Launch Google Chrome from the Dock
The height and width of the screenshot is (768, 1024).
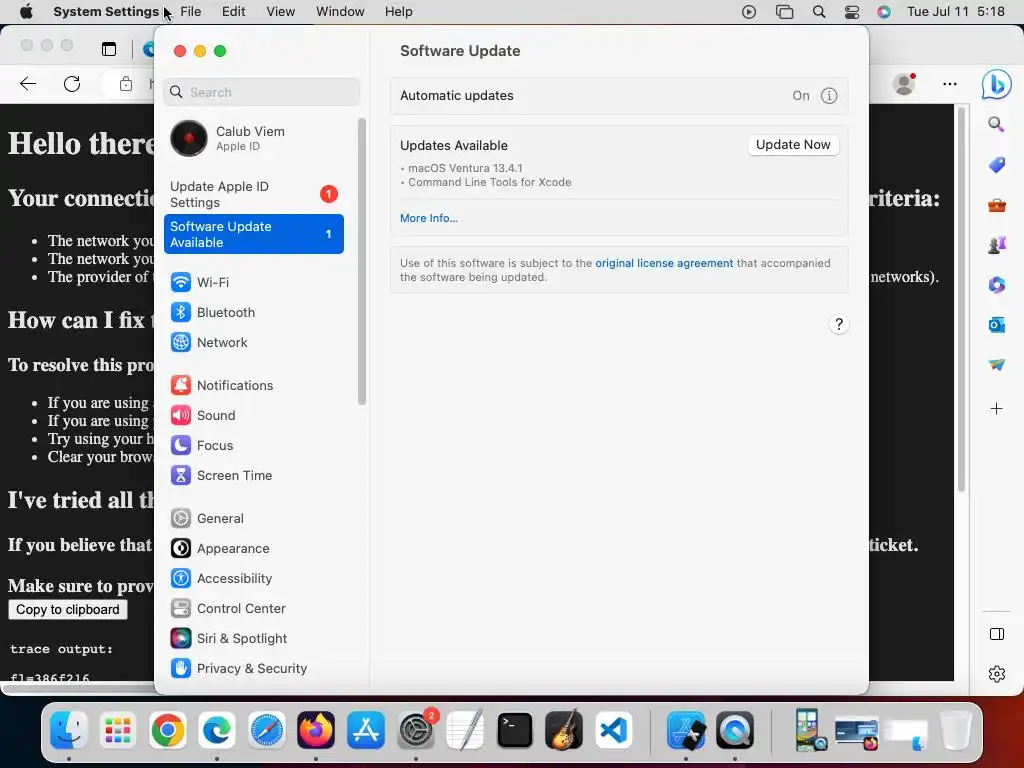[x=168, y=729]
